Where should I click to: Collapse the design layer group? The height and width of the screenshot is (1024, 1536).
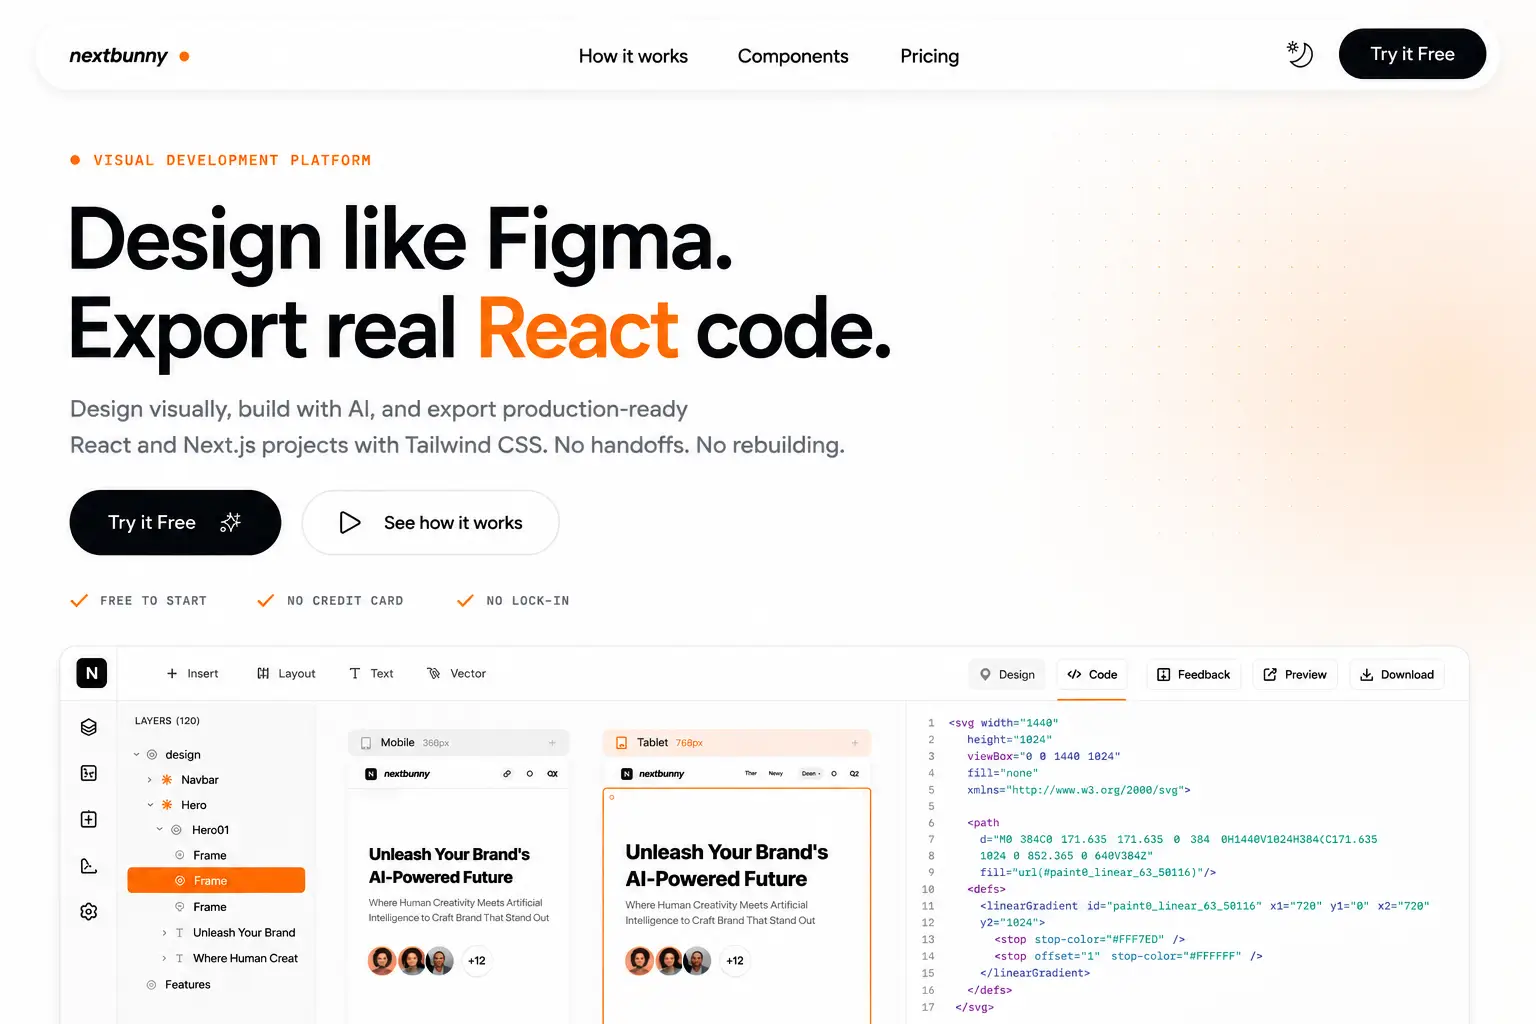[137, 754]
